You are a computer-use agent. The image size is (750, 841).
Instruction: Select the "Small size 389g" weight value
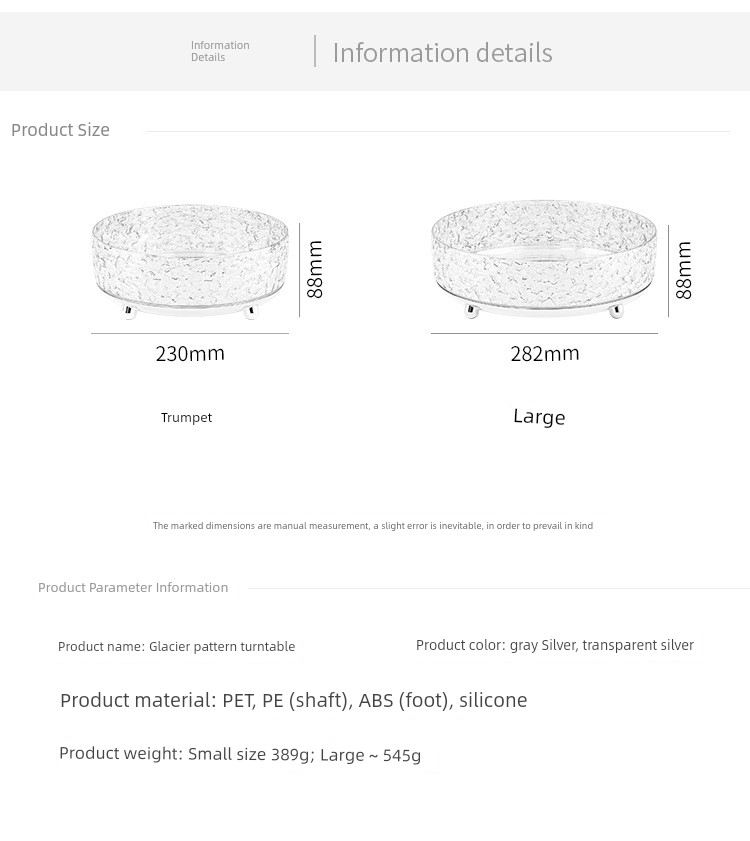(x=249, y=754)
